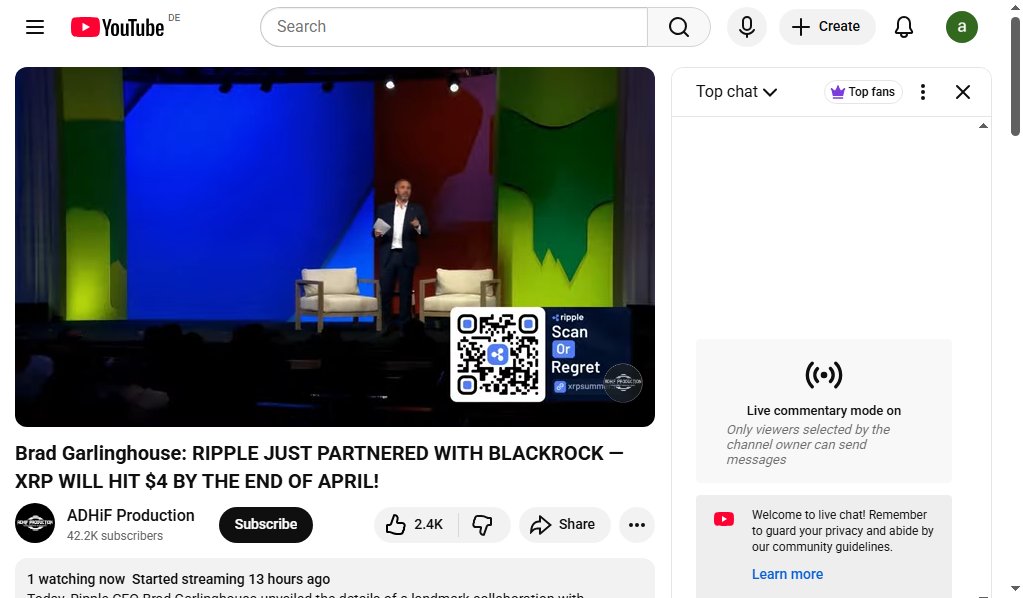This screenshot has height=598, width=1023.
Task: Start voice search with microphone icon
Action: [x=746, y=27]
